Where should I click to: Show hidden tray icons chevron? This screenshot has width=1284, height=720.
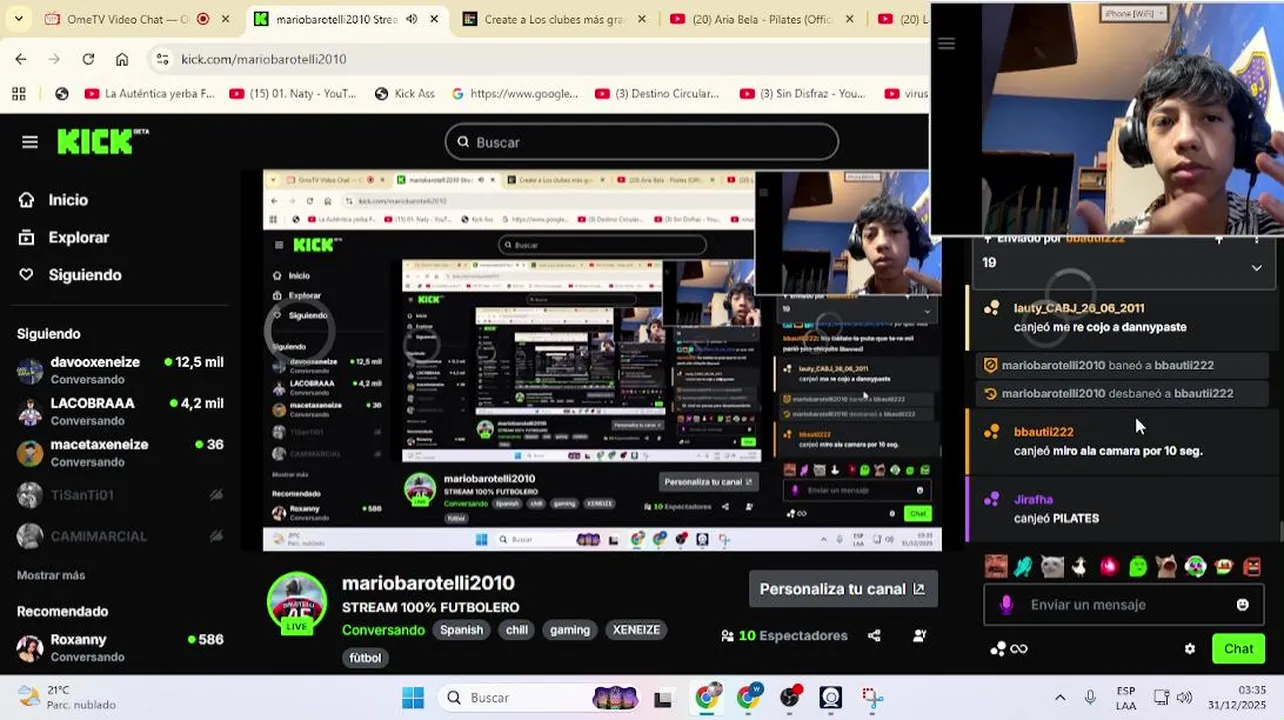coord(1060,697)
